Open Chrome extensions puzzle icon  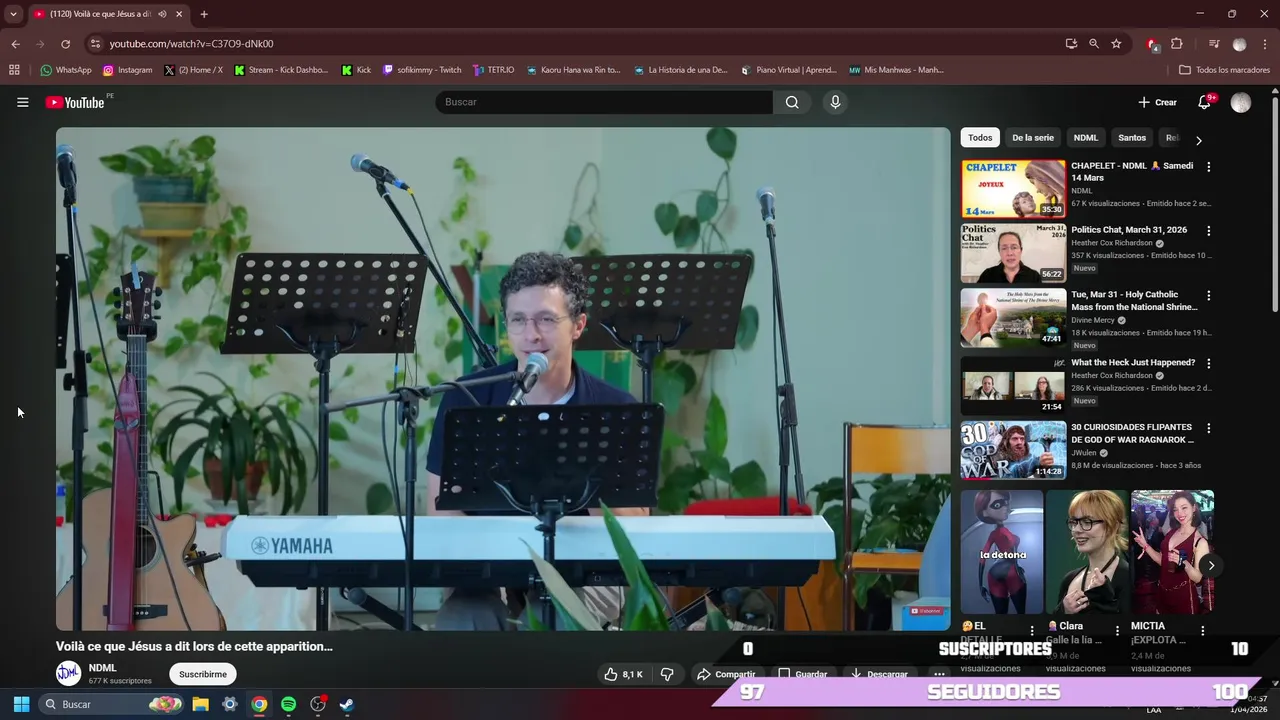[1177, 44]
